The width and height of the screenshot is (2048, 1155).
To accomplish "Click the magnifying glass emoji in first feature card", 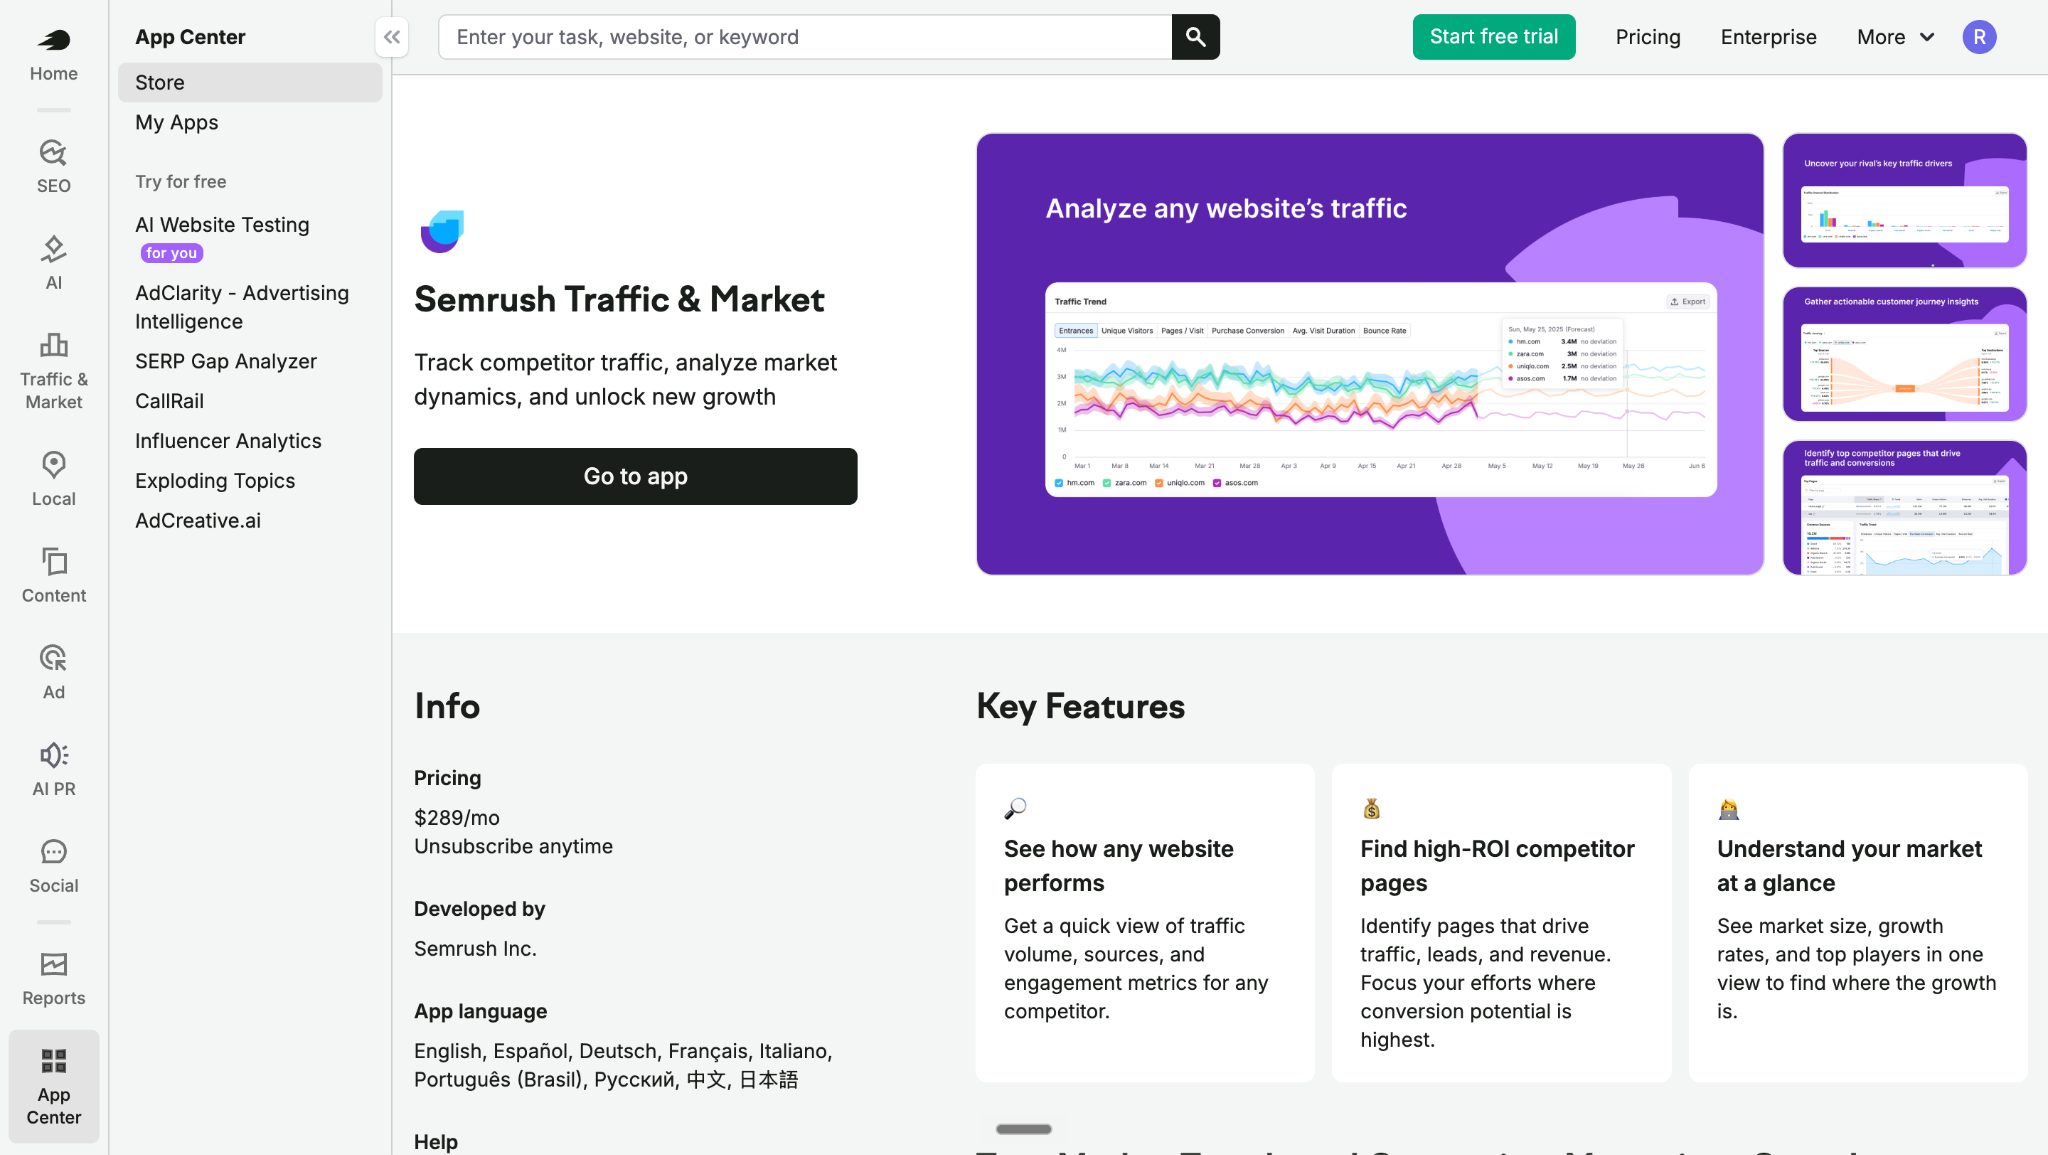I will 1015,808.
